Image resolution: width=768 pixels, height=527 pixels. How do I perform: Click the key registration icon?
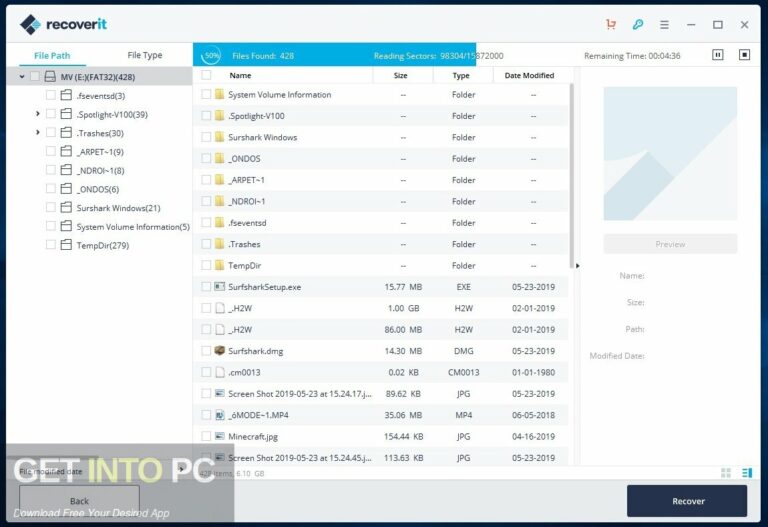point(638,24)
